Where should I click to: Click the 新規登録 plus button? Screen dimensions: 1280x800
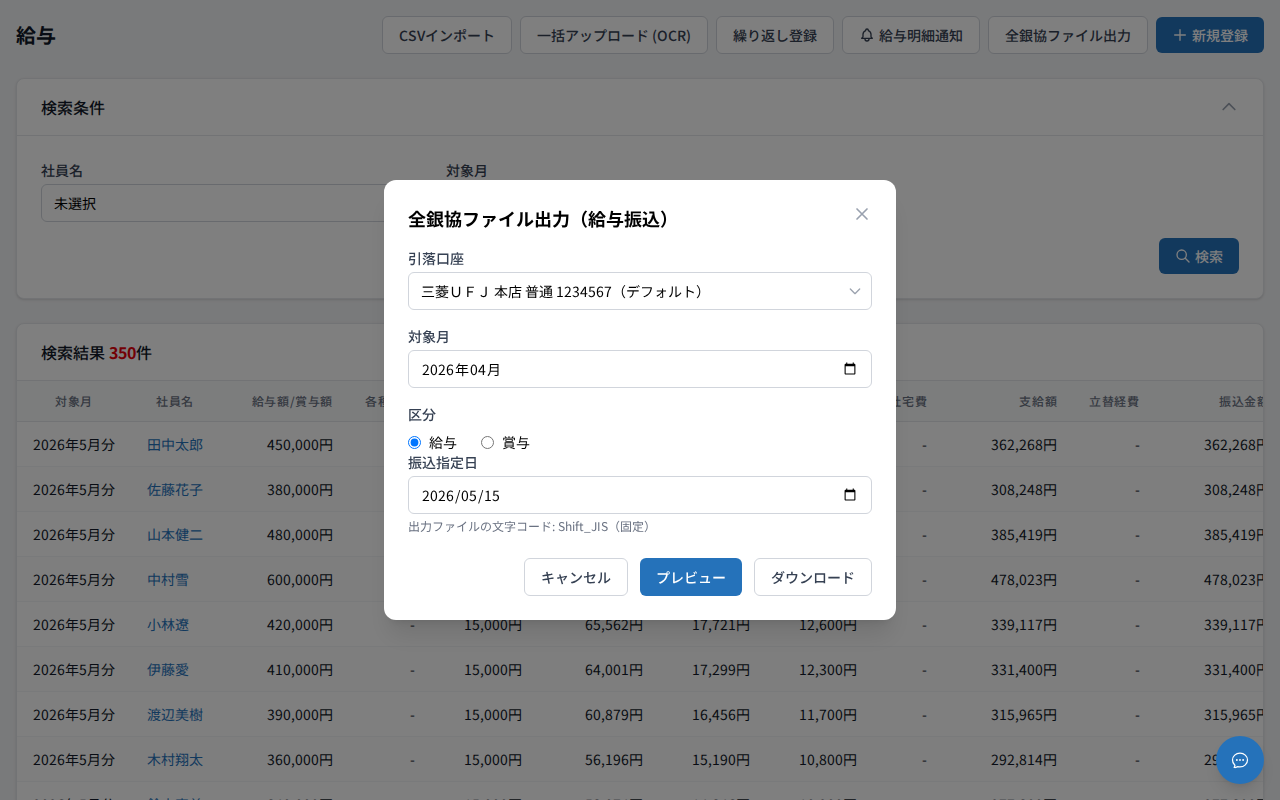[x=1210, y=35]
